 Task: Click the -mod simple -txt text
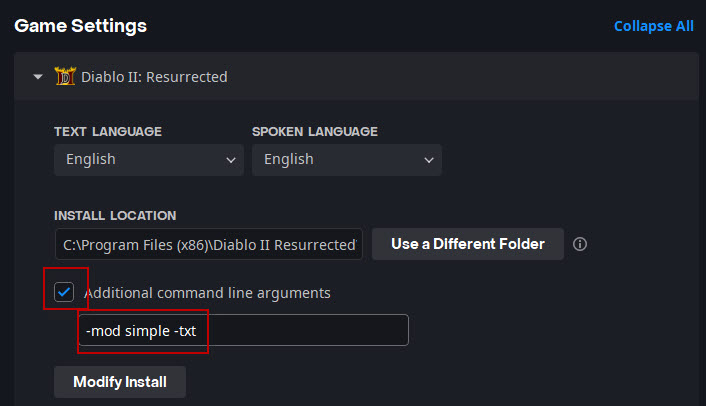[141, 331]
